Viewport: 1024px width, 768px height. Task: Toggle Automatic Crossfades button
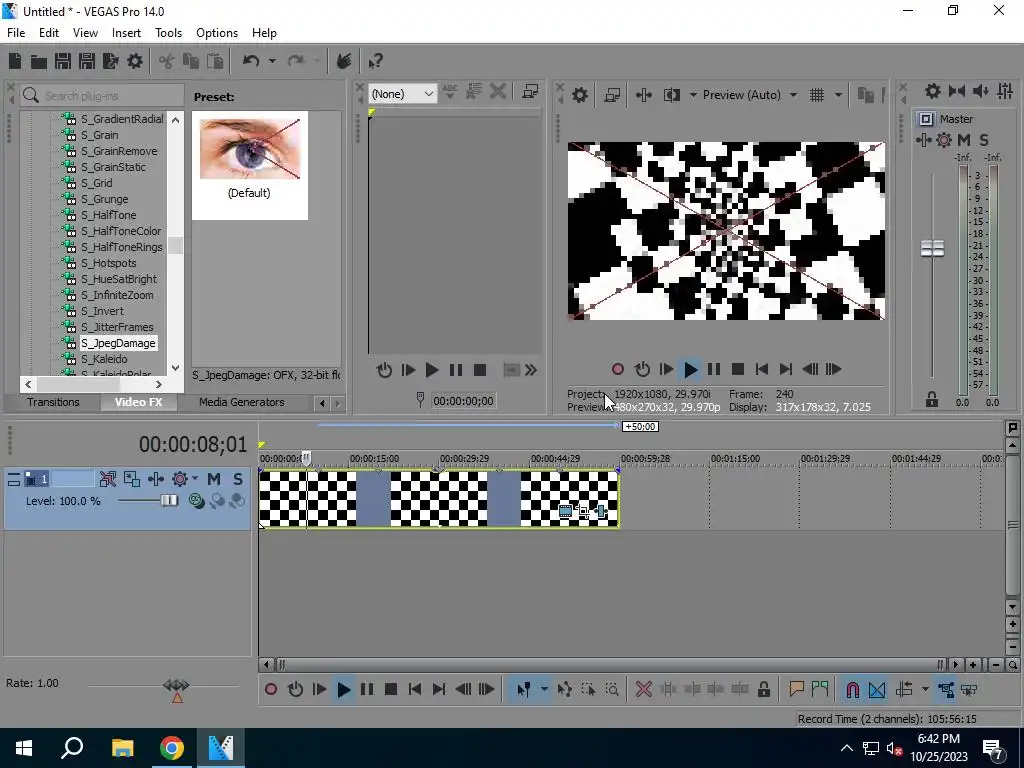877,690
